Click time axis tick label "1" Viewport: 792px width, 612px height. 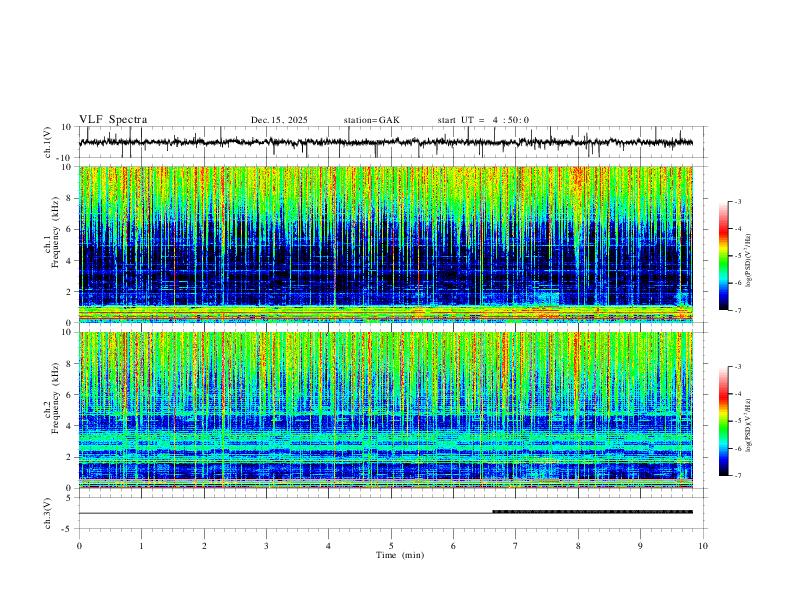(x=141, y=546)
